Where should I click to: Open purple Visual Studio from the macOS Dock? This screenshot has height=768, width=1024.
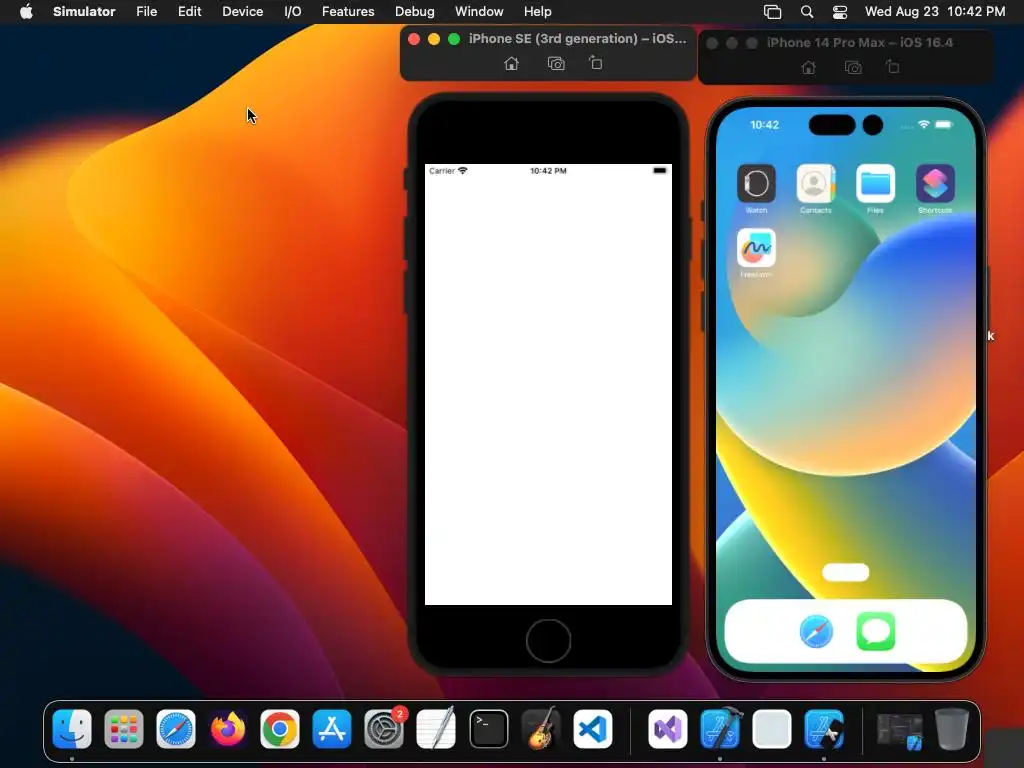[x=667, y=728]
